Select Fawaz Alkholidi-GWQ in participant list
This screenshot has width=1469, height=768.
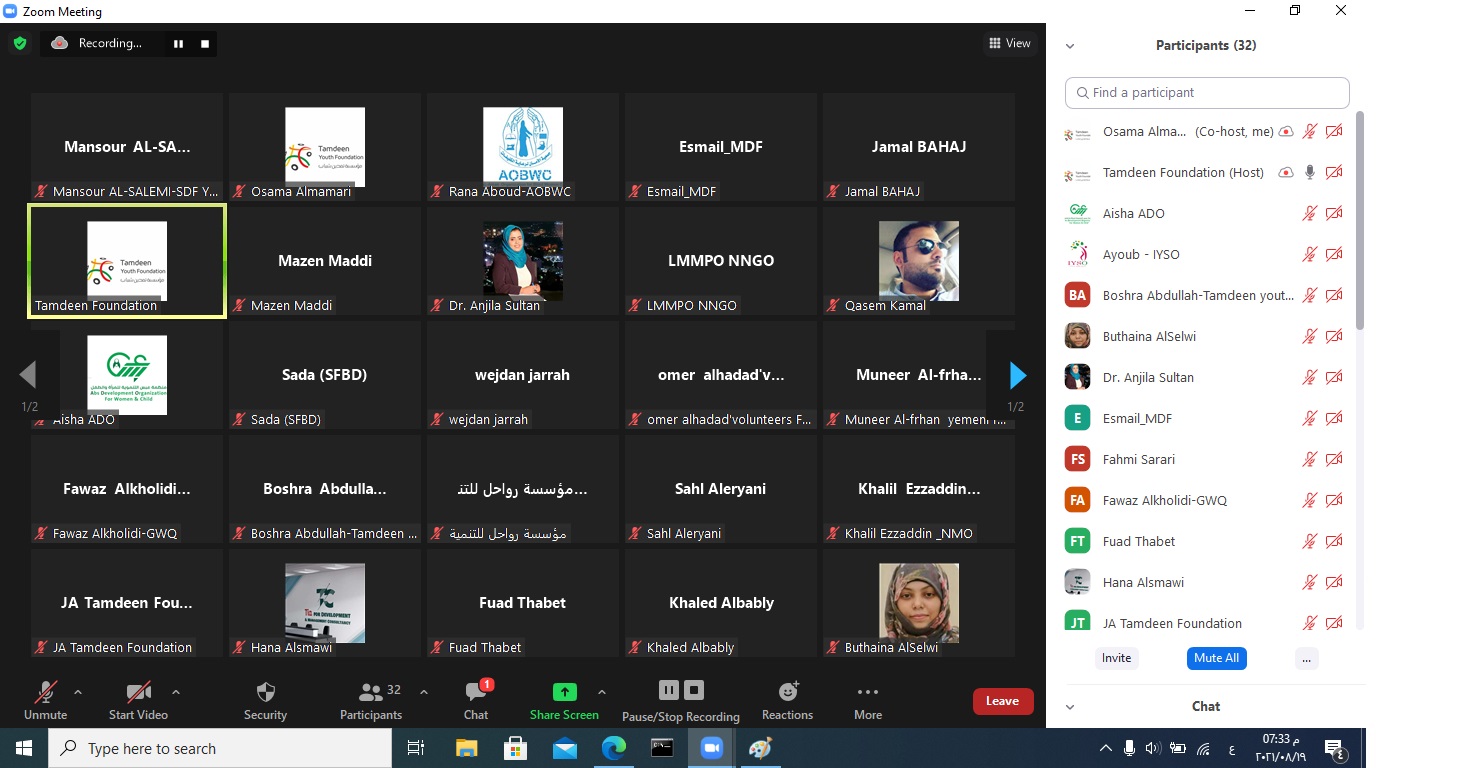pos(1207,500)
